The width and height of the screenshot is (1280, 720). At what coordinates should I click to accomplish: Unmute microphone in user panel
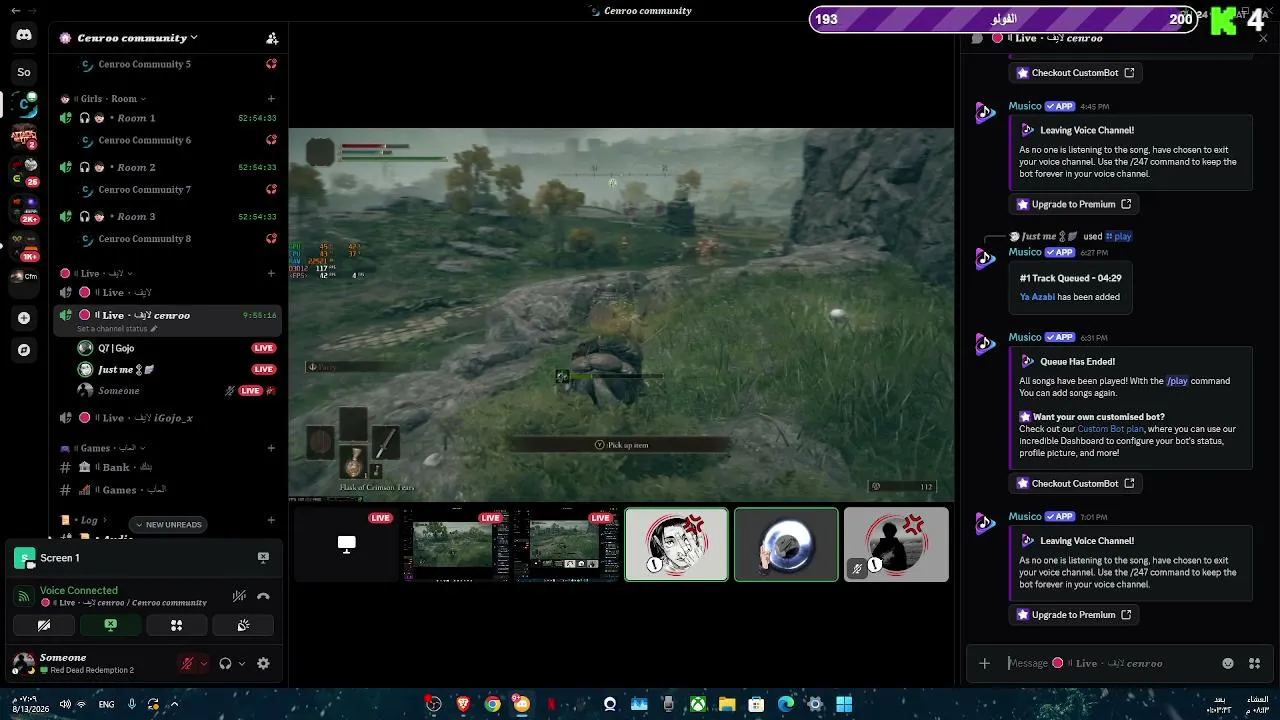pos(187,663)
